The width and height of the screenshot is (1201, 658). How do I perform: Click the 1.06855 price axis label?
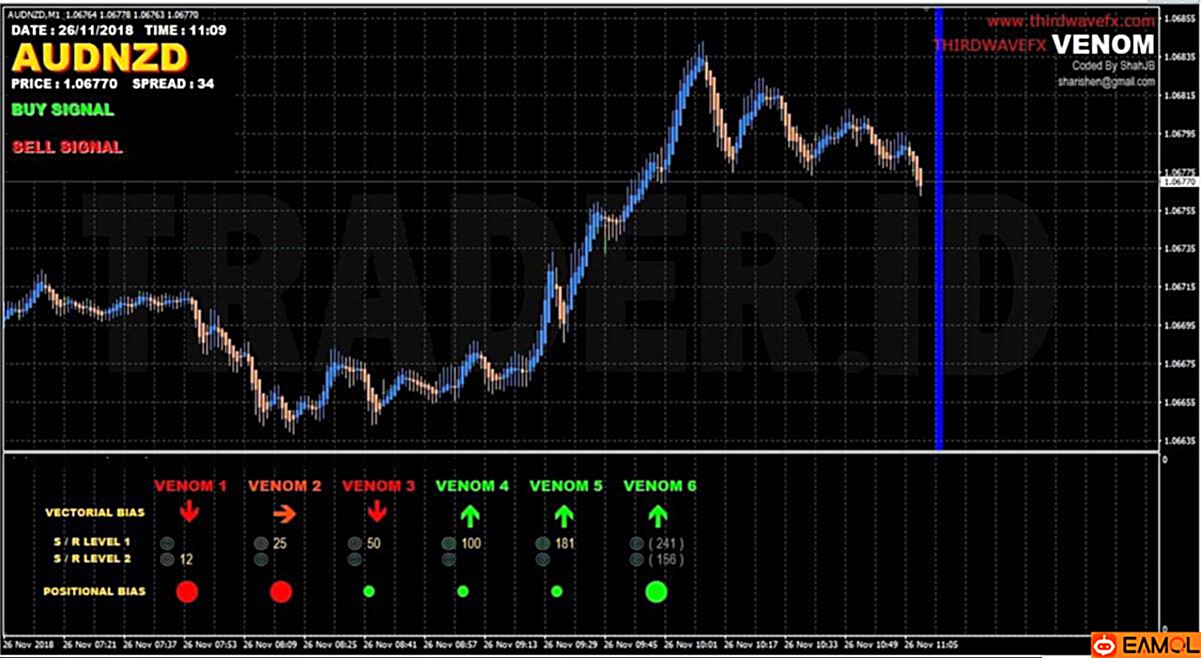point(1179,18)
